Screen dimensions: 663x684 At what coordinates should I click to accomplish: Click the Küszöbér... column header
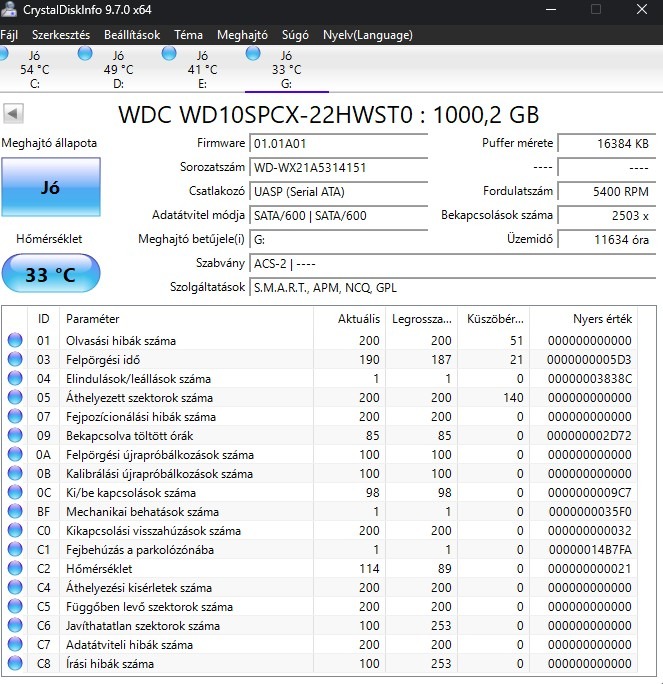(495, 319)
